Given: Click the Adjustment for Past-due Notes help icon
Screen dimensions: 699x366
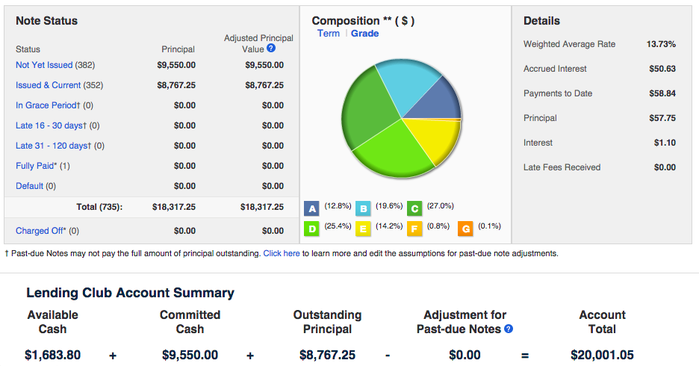Looking at the screenshot, I should point(508,329).
